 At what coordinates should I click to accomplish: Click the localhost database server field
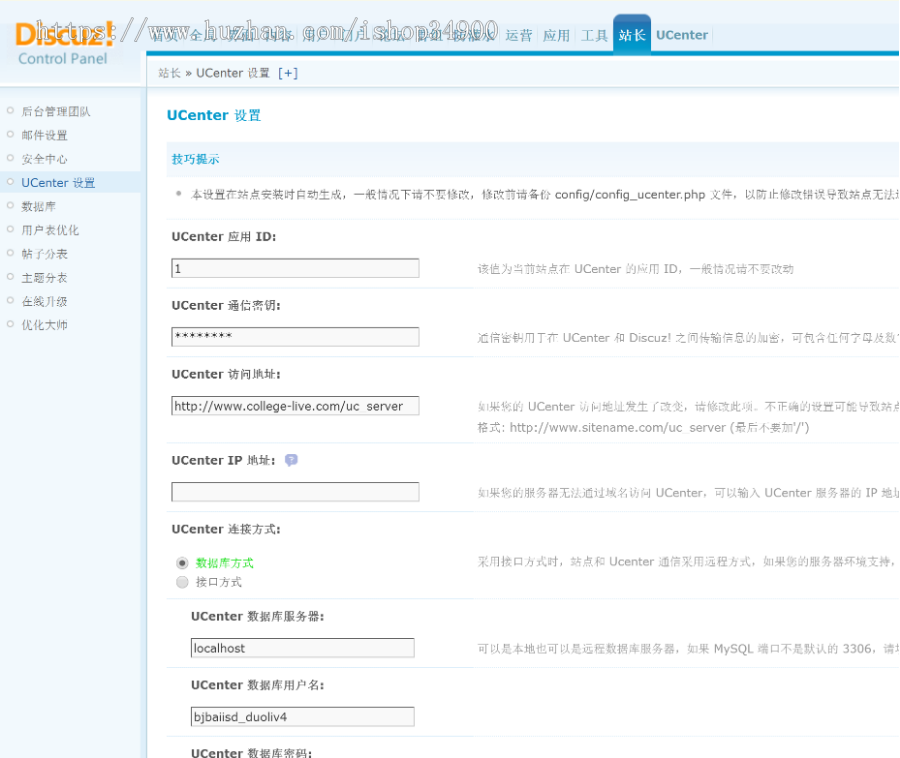coord(302,648)
